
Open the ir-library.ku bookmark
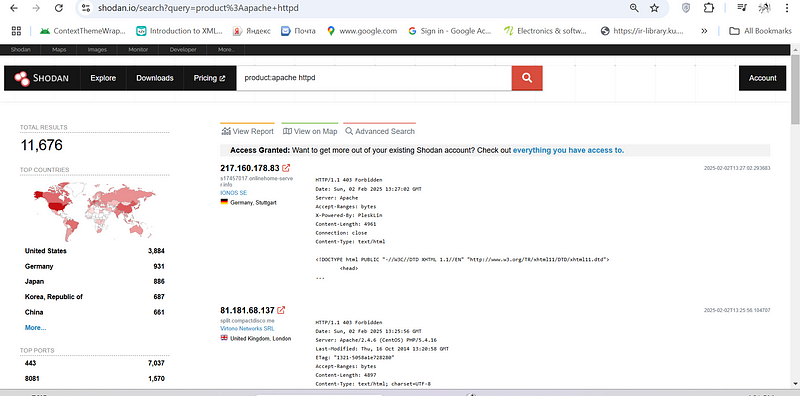point(642,31)
